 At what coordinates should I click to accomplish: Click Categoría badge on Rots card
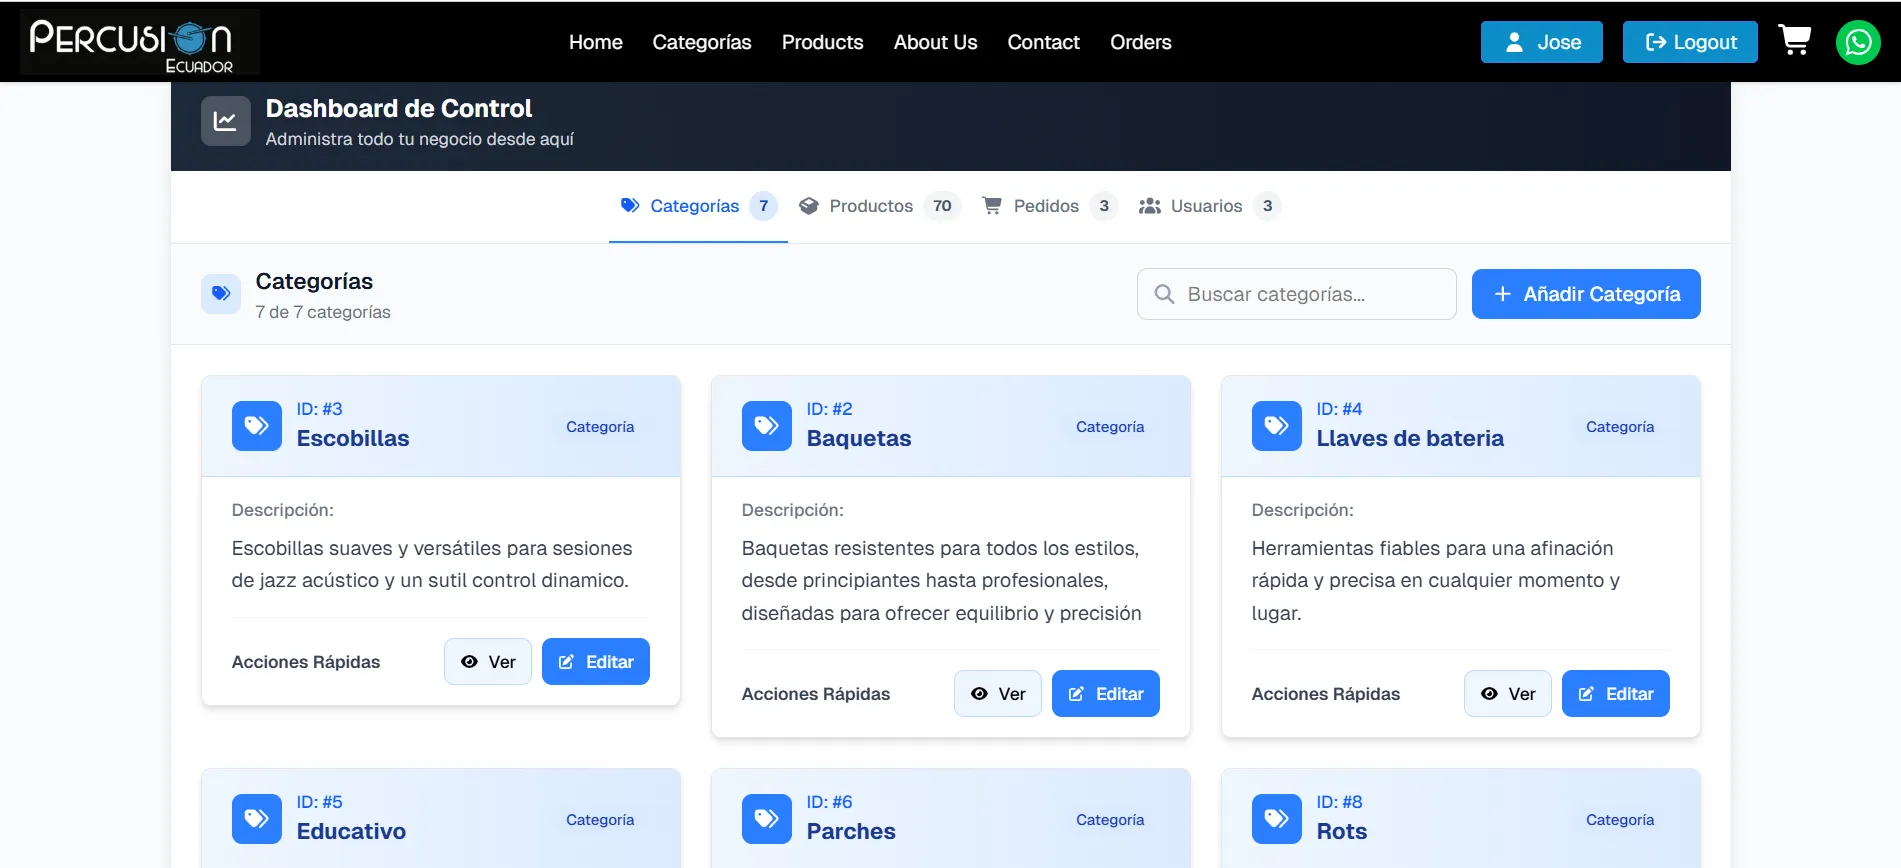[1620, 820]
